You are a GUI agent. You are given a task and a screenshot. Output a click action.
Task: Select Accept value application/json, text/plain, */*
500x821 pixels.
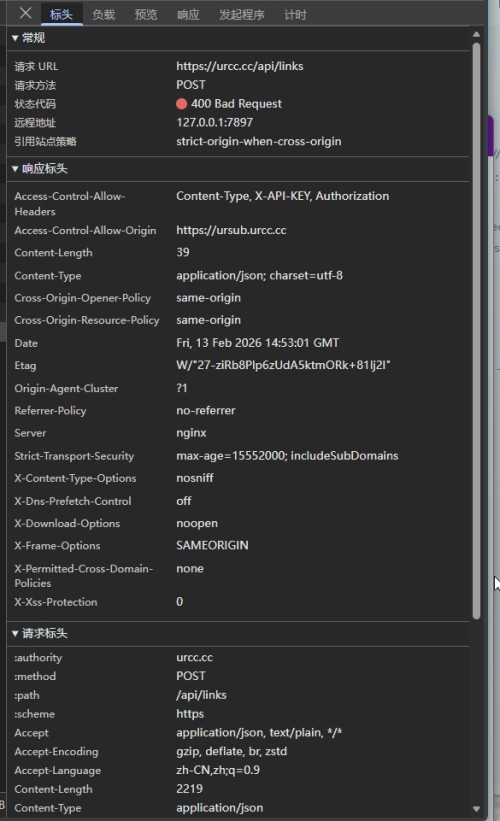(259, 733)
